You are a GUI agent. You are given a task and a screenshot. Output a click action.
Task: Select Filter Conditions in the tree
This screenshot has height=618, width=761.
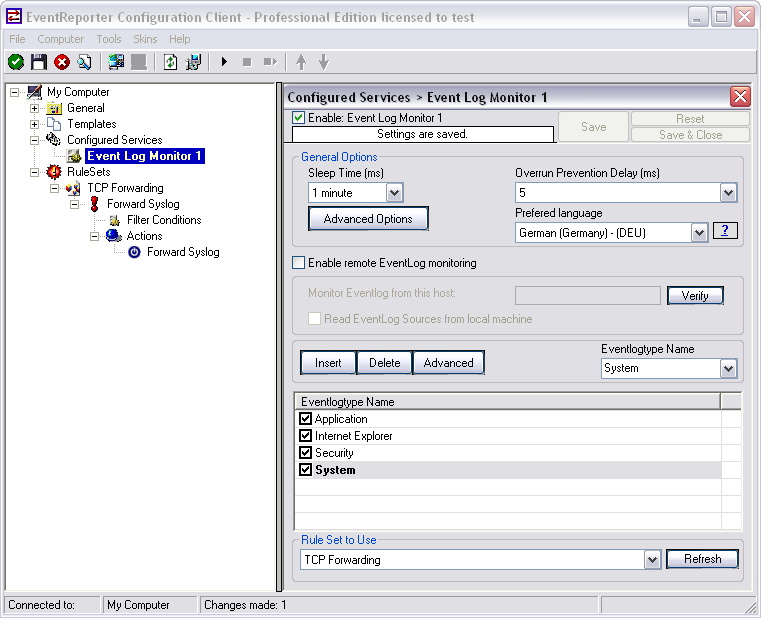[x=164, y=220]
